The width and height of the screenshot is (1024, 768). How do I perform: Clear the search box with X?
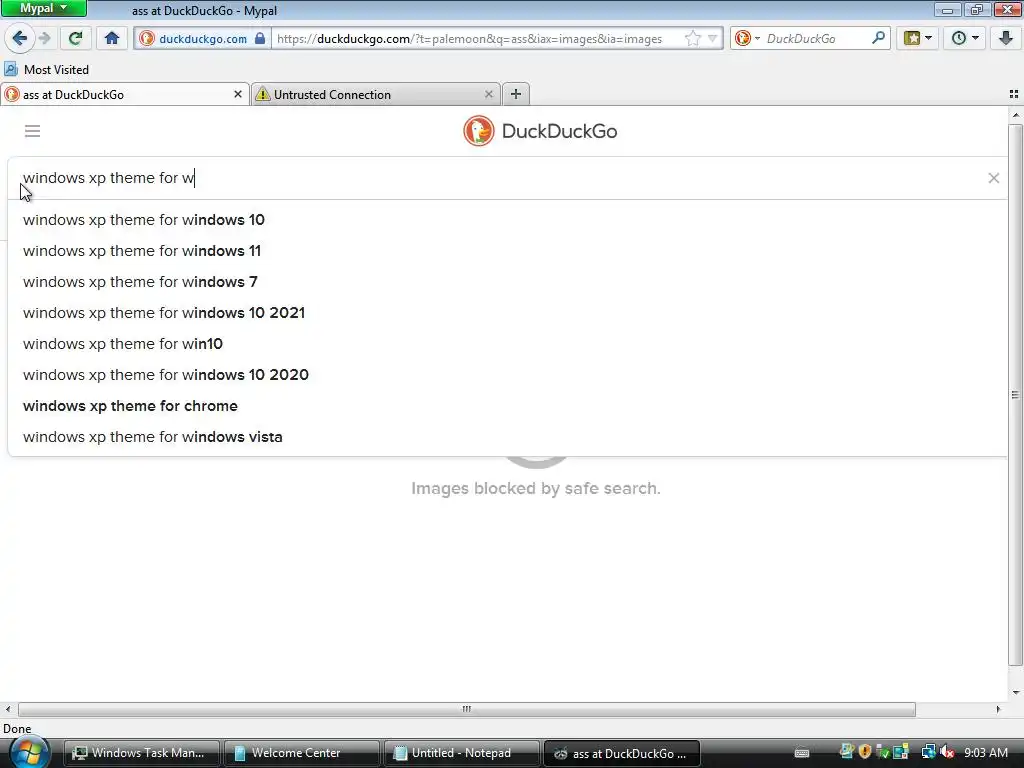pos(993,178)
